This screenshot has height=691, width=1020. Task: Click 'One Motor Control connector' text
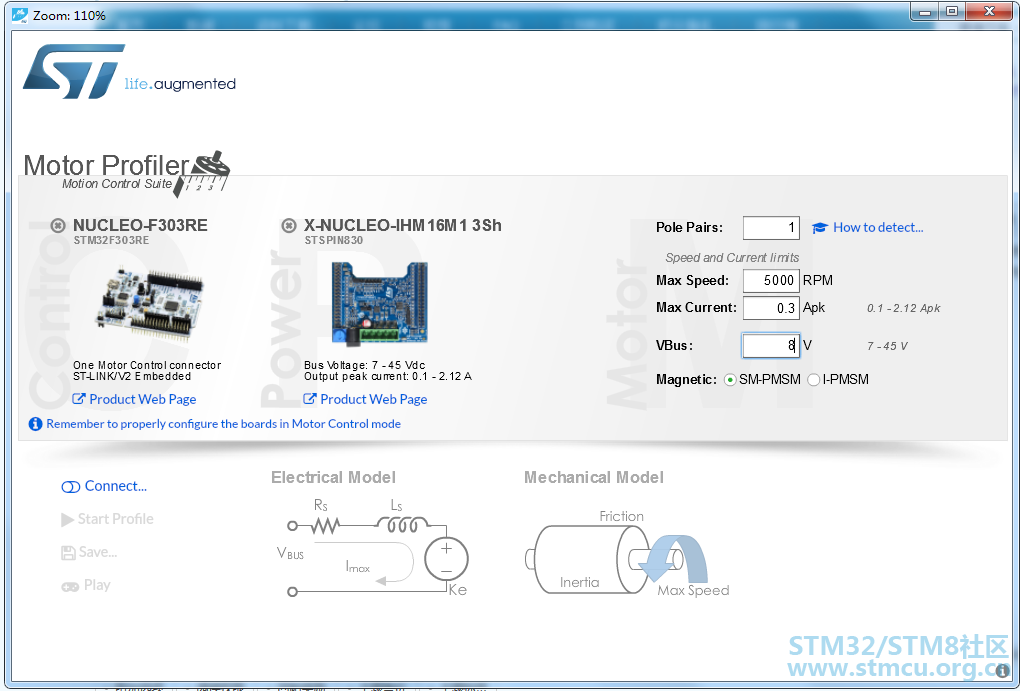coord(147,365)
